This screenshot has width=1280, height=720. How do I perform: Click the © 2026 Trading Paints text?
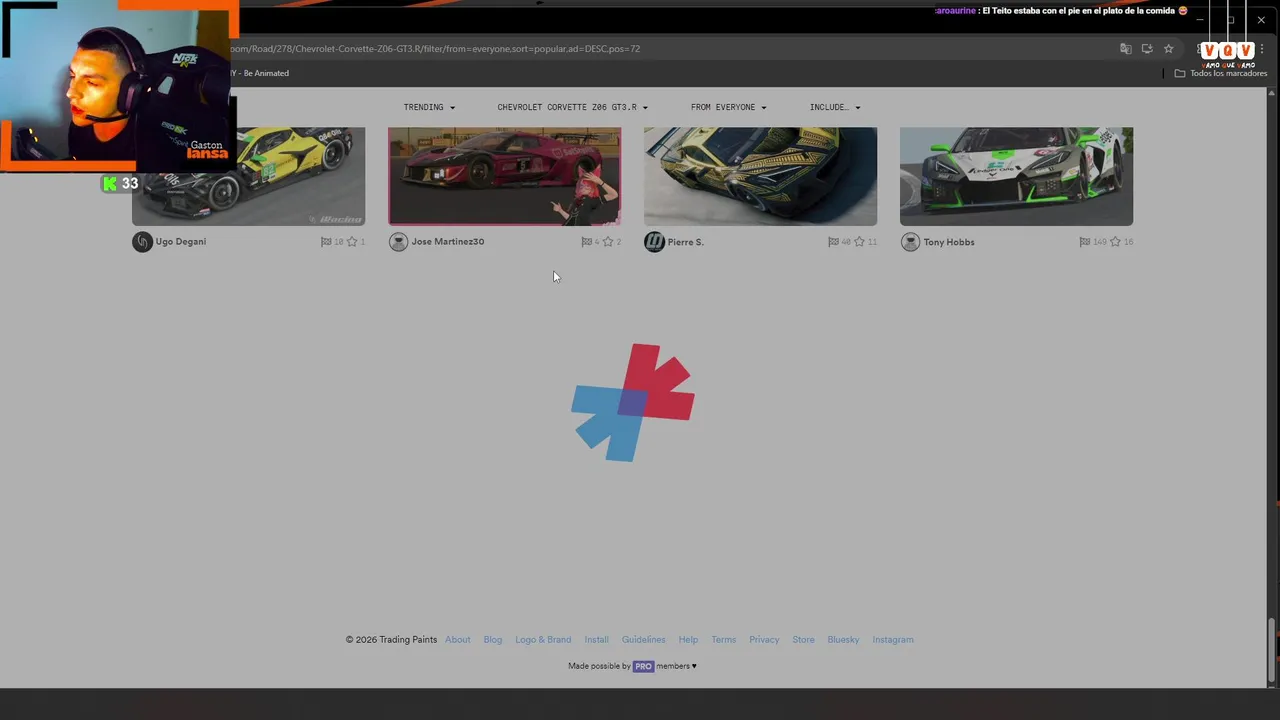pos(391,640)
